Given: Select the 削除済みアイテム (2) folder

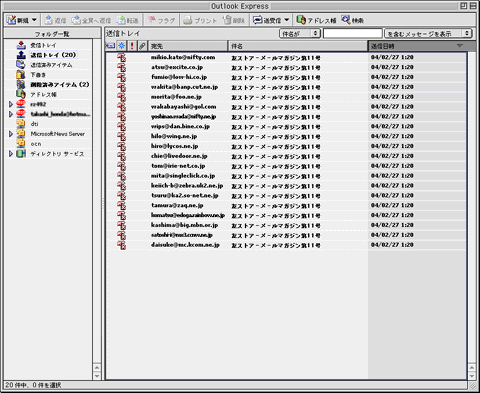Looking at the screenshot, I should coord(60,84).
